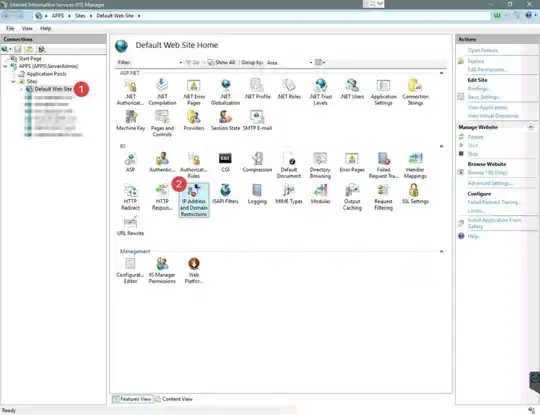Open the URL Rewrite feature
The image size is (540, 415).
(130, 226)
